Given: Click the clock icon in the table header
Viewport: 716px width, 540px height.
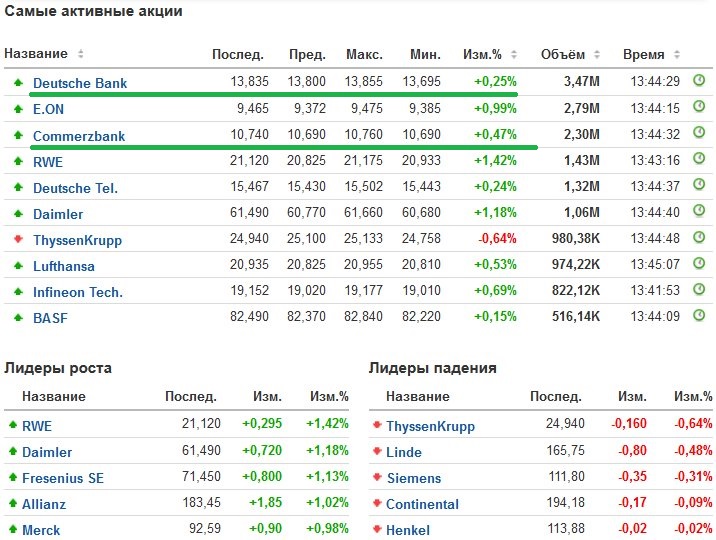Looking at the screenshot, I should (679, 54).
